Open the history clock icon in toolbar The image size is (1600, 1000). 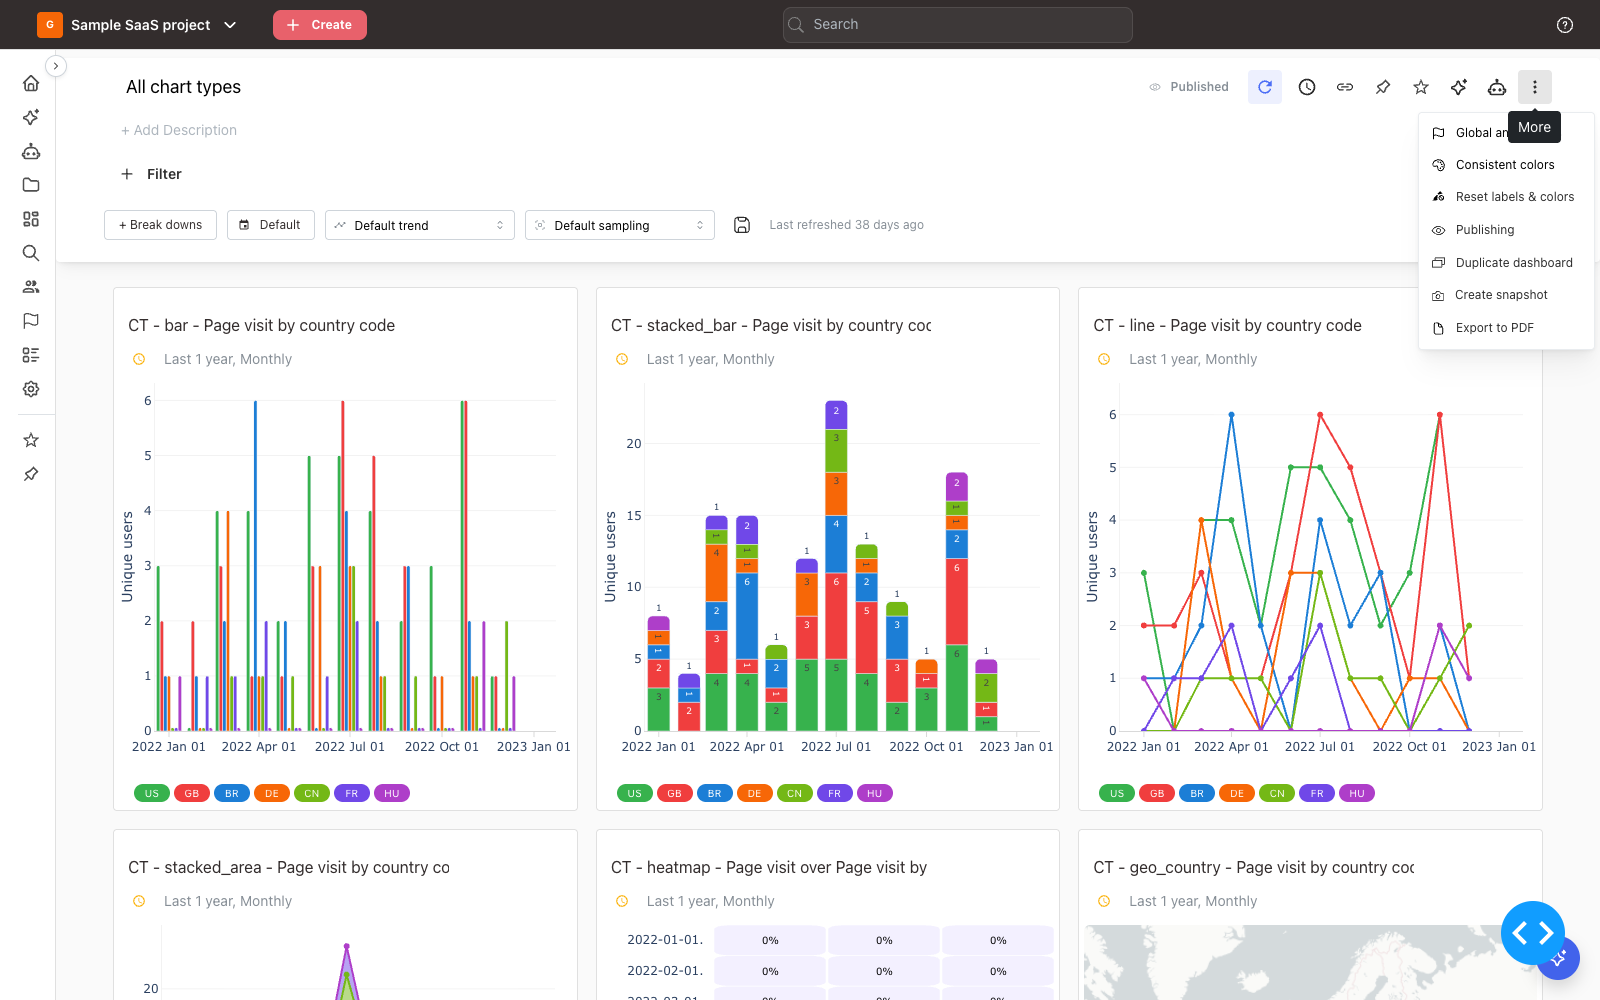1307,87
